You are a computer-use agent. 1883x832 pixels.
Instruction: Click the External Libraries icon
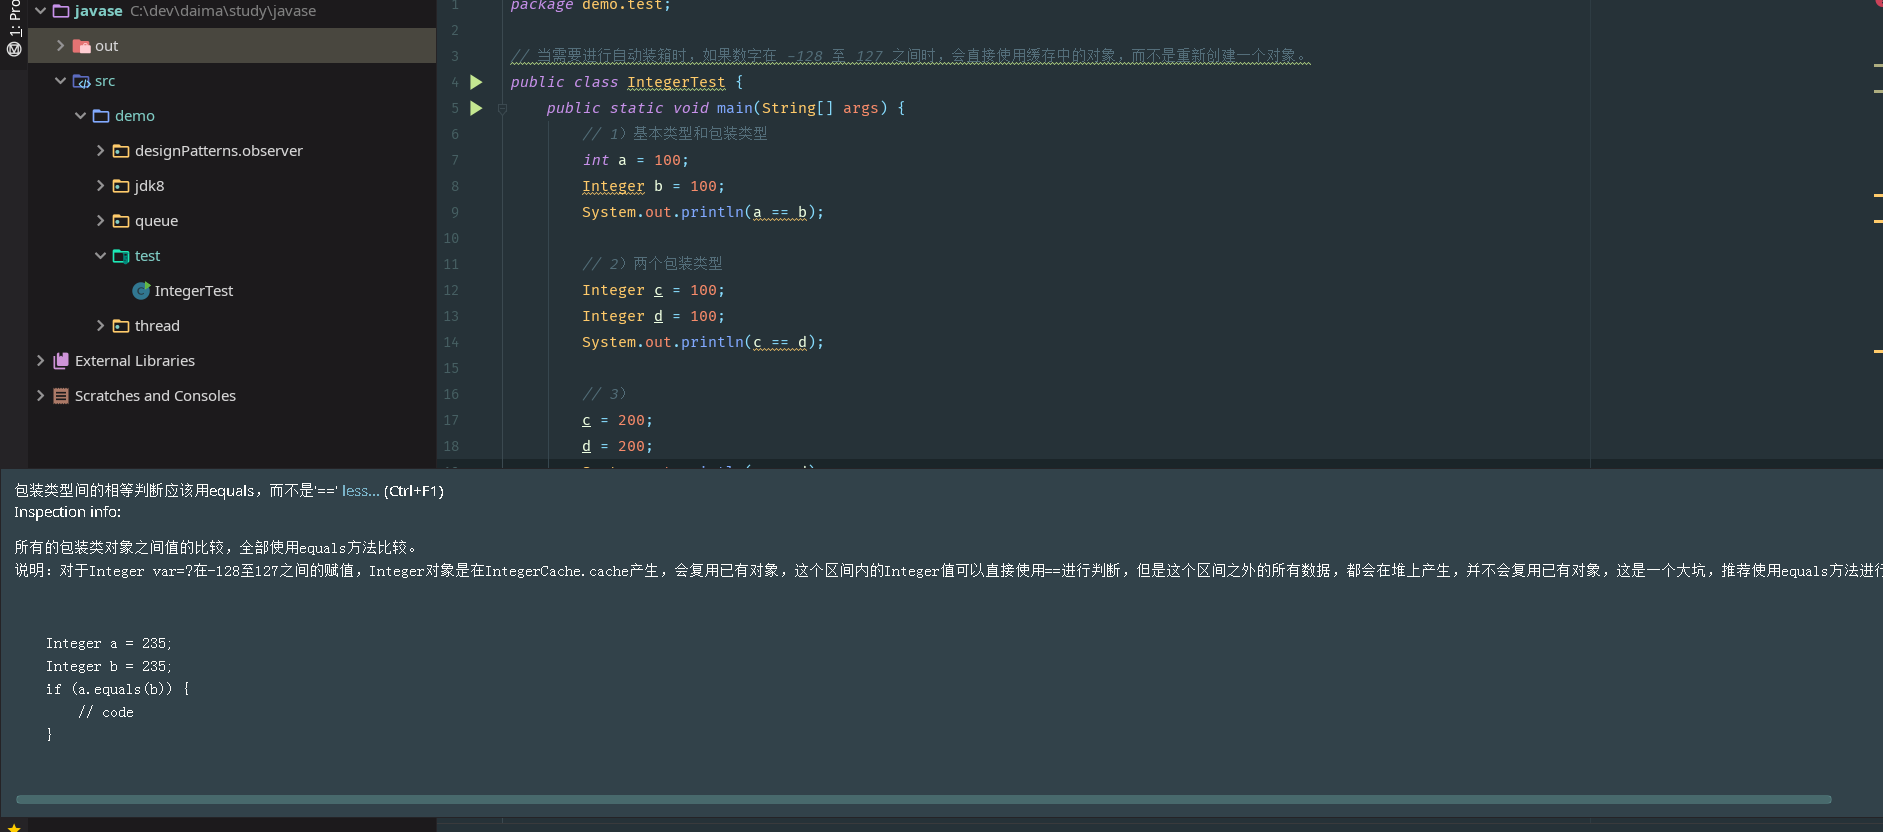(61, 361)
